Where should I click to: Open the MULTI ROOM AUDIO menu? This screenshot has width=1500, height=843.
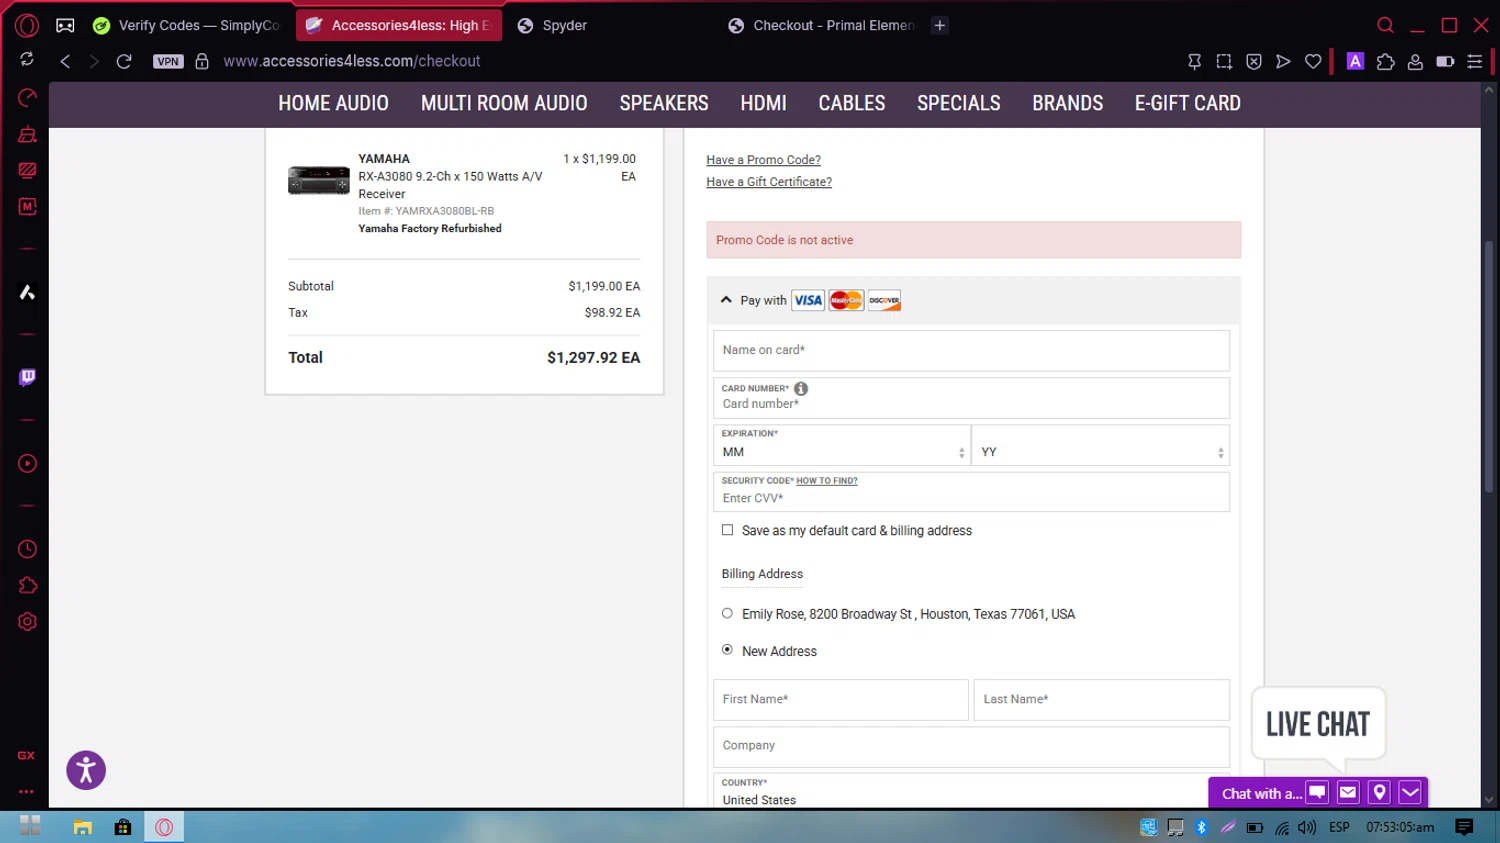pos(504,103)
